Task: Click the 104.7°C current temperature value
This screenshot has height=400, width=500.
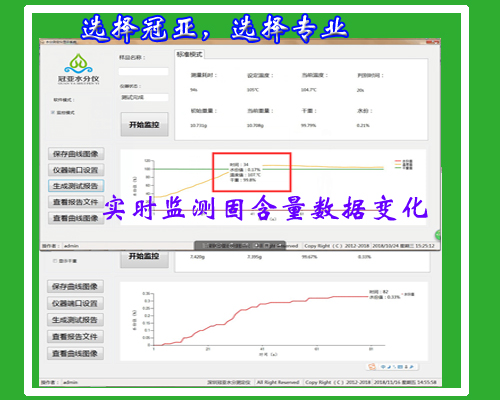Action: click(309, 90)
